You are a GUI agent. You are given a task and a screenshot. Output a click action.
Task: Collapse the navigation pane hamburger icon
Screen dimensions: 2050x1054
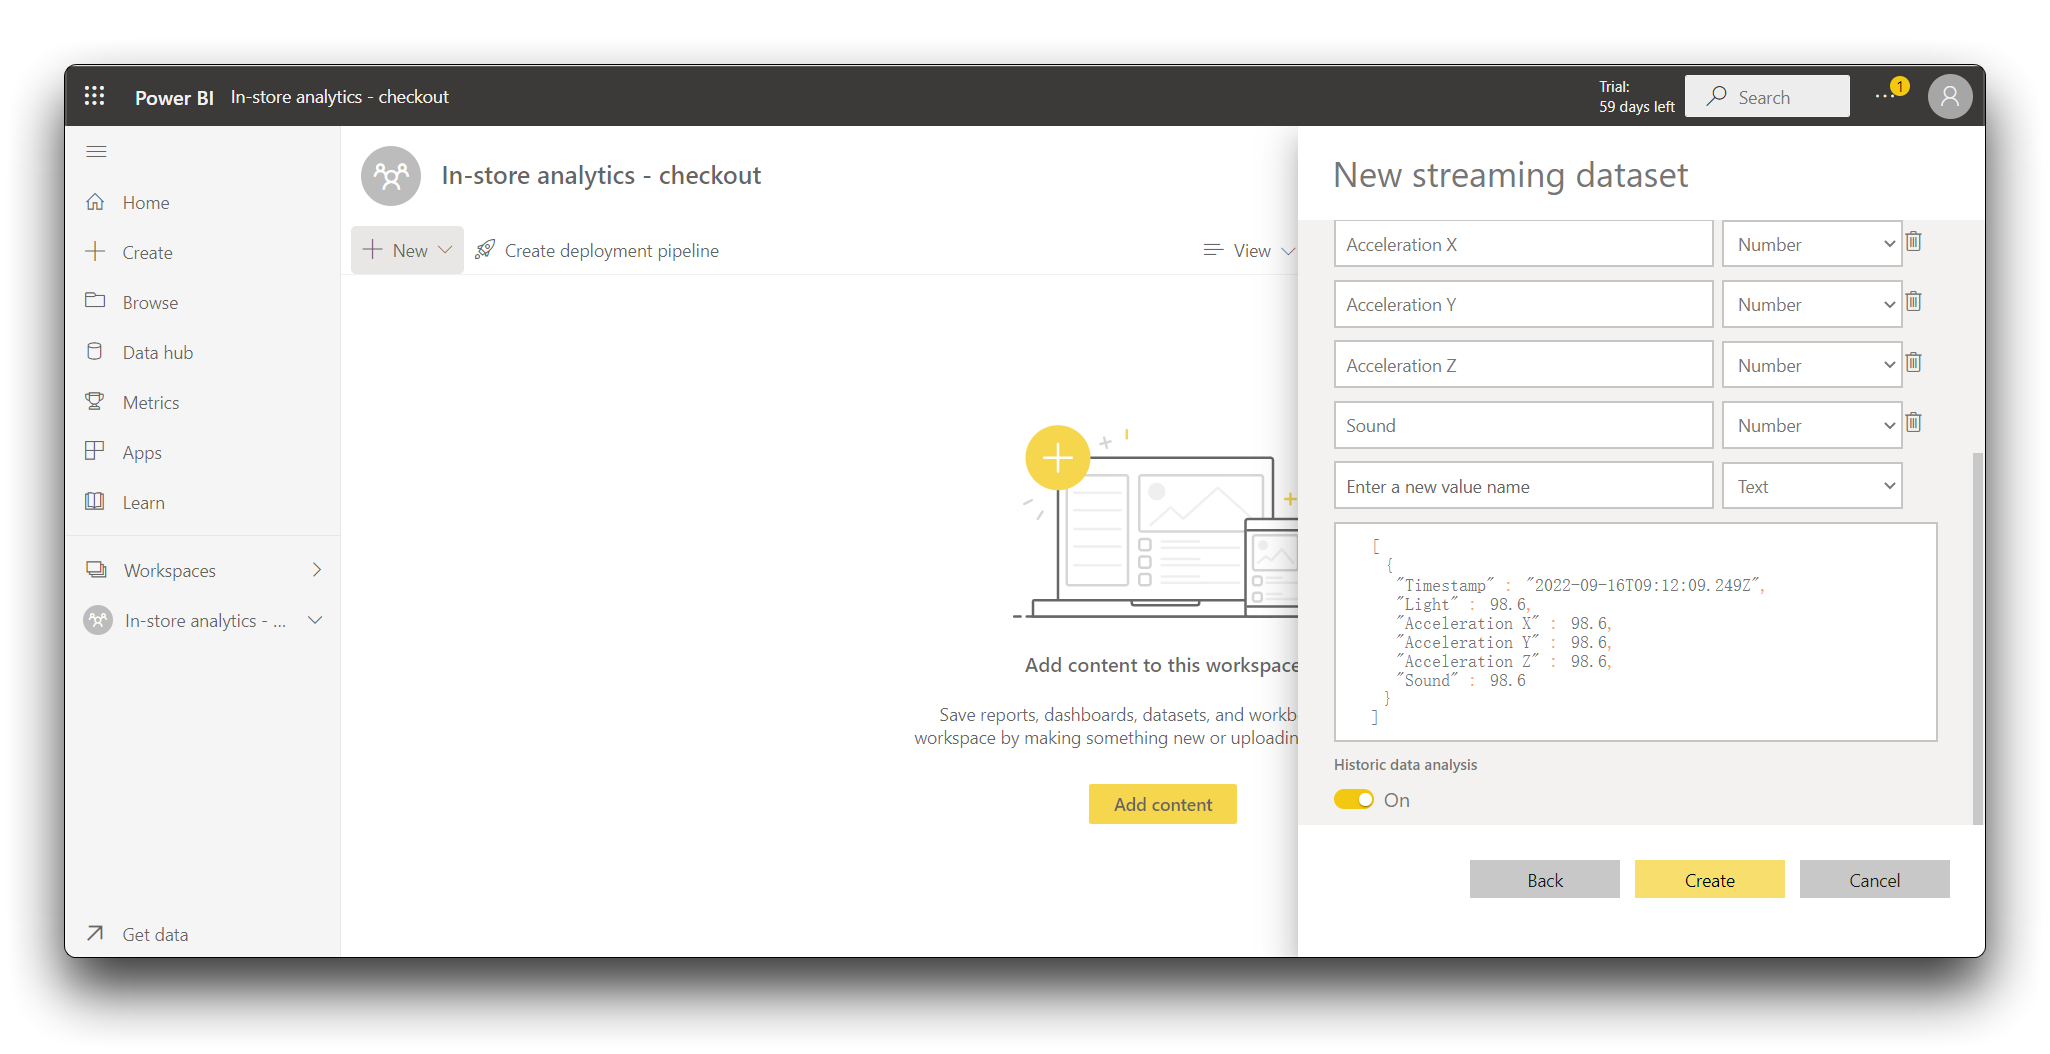pyautogui.click(x=96, y=151)
